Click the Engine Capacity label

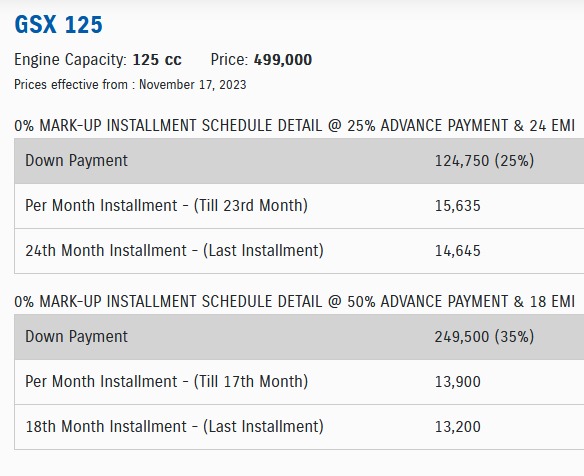(x=71, y=60)
